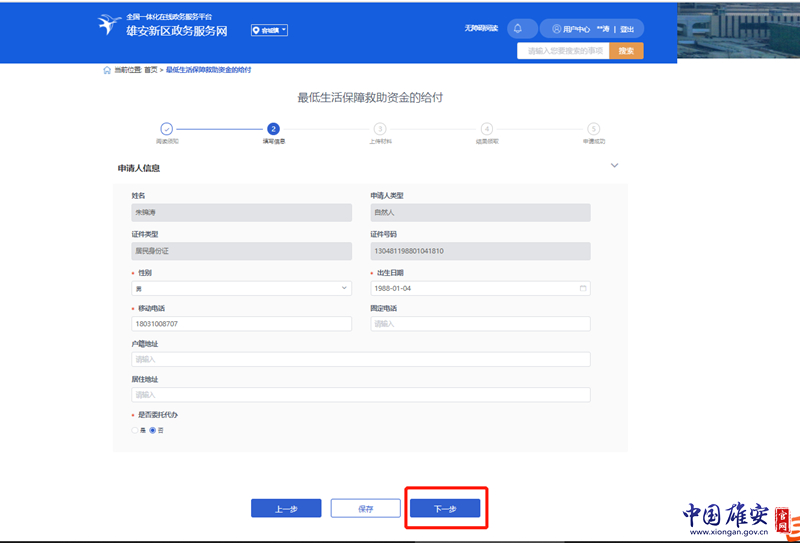800x543 pixels.
Task: Open the 性别 dropdown
Action: coord(240,289)
